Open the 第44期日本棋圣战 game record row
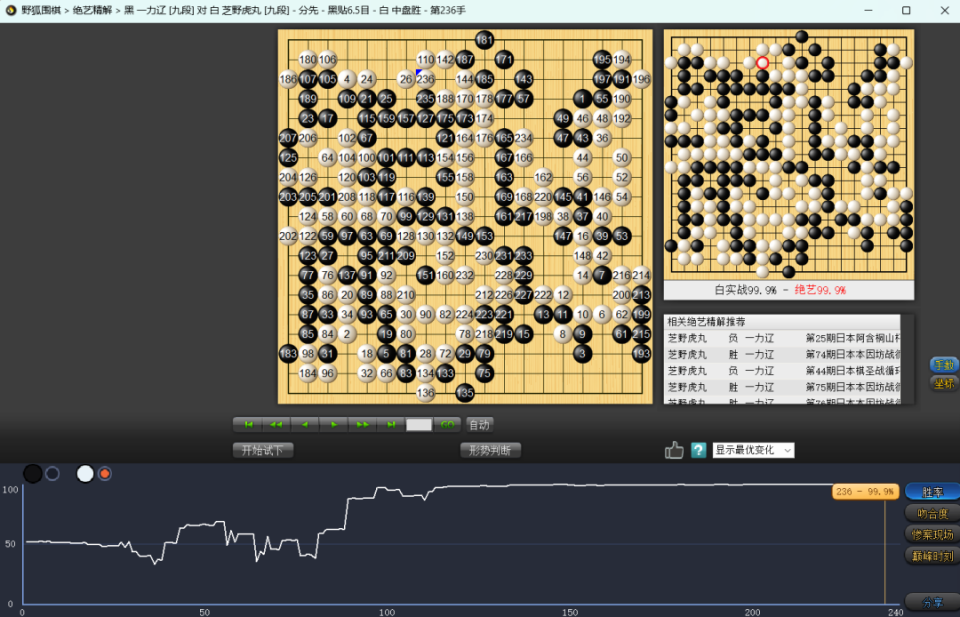 pyautogui.click(x=782, y=371)
